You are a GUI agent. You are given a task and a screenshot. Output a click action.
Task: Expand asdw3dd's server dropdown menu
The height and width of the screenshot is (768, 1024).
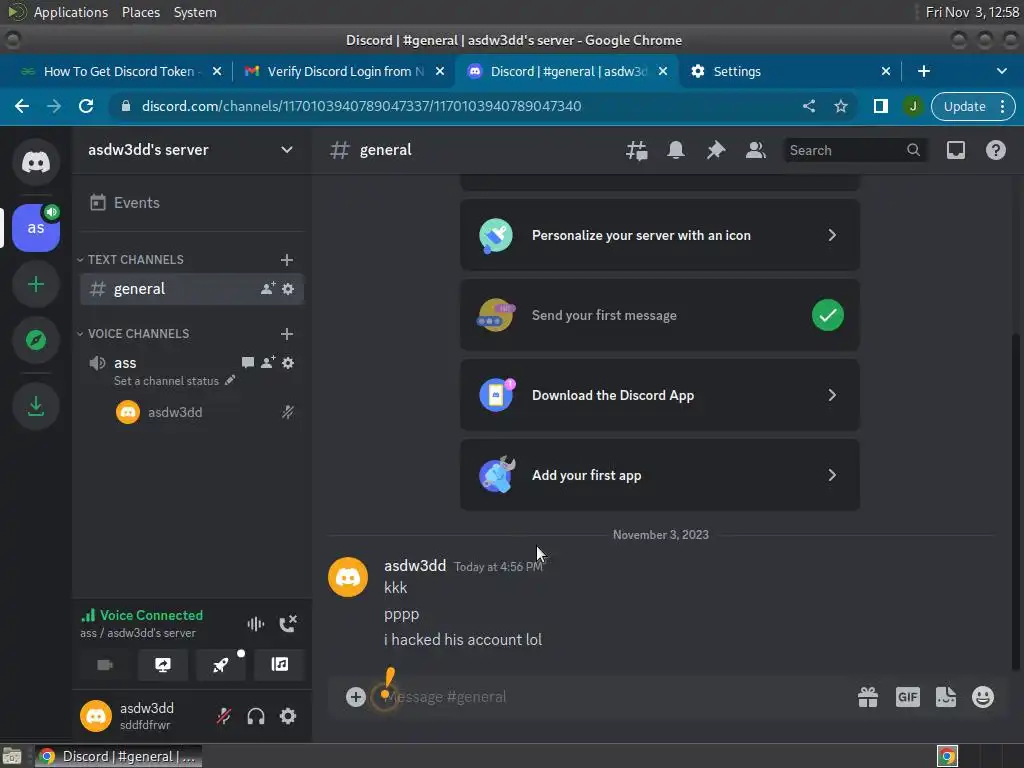(287, 150)
